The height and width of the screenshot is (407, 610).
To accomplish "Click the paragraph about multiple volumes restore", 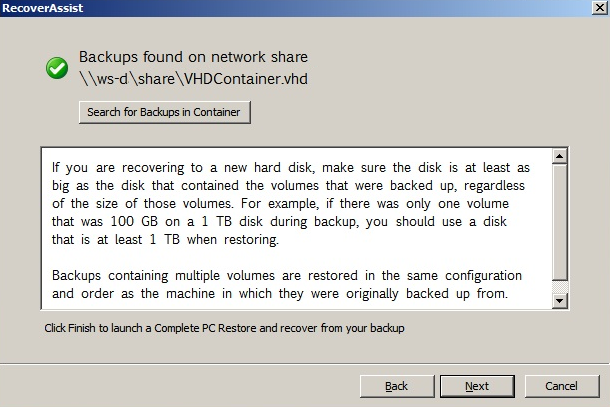I will (287, 284).
